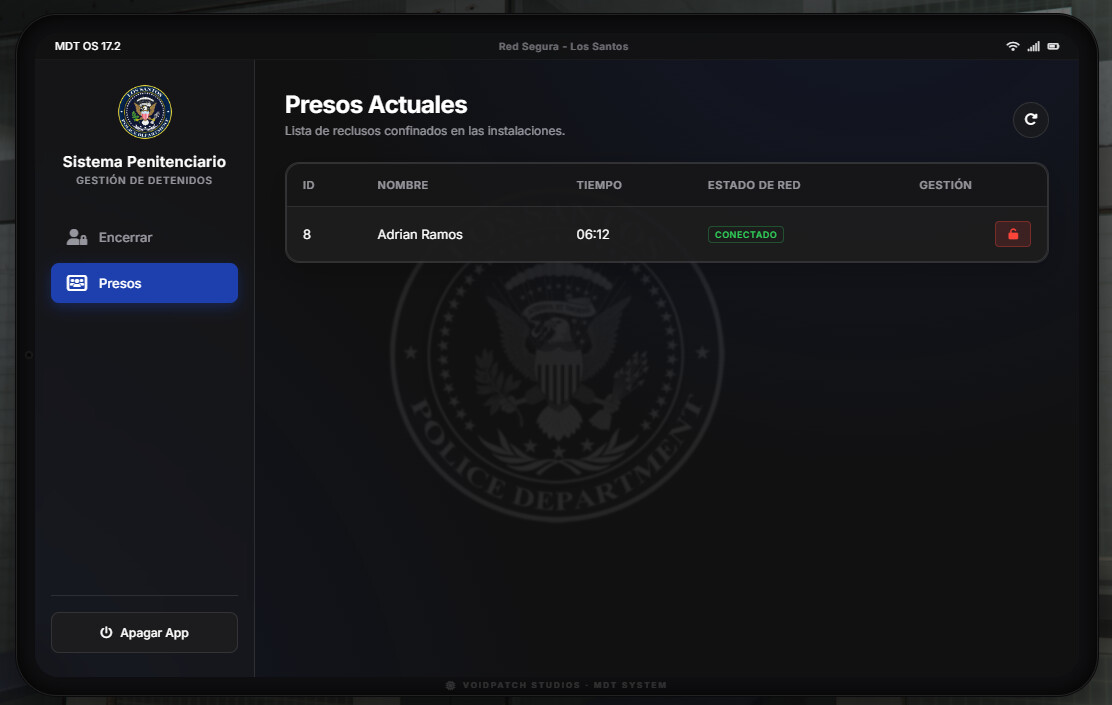The height and width of the screenshot is (705, 1112).
Task: Click the MDT OS 17.2 label
Action: tap(88, 46)
